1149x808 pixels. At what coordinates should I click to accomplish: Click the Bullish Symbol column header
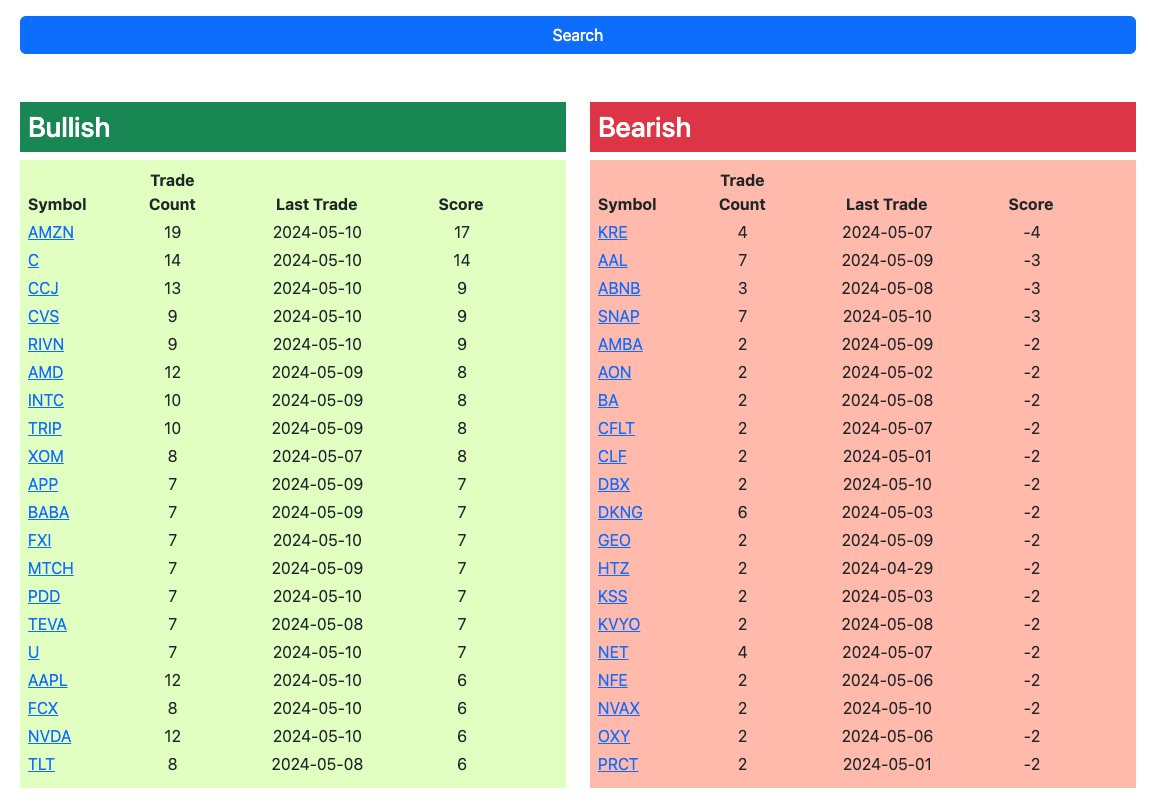point(57,204)
